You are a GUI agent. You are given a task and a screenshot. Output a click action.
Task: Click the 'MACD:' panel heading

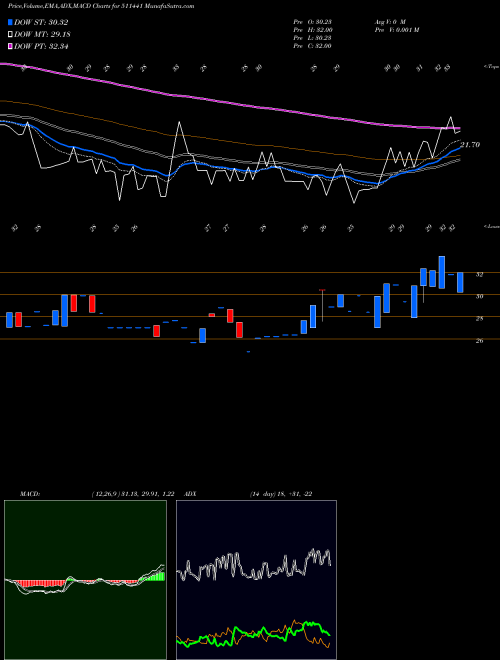tap(30, 494)
